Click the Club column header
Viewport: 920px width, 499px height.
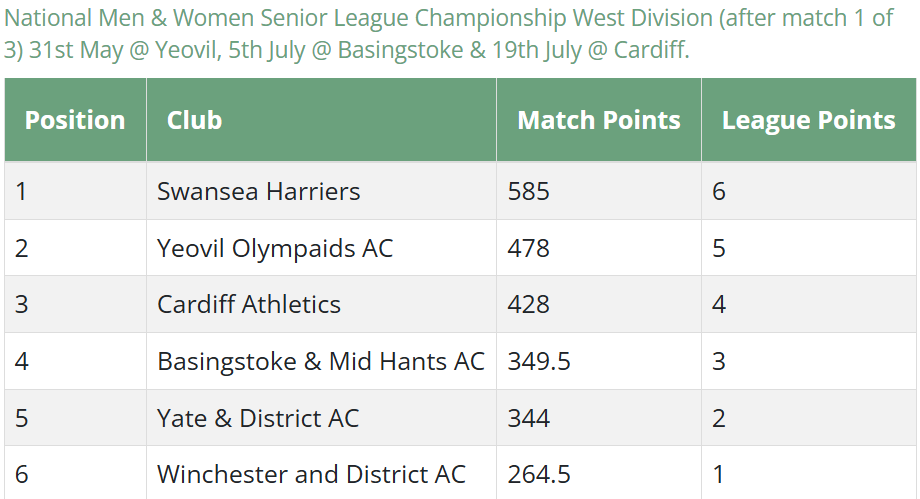click(322, 120)
